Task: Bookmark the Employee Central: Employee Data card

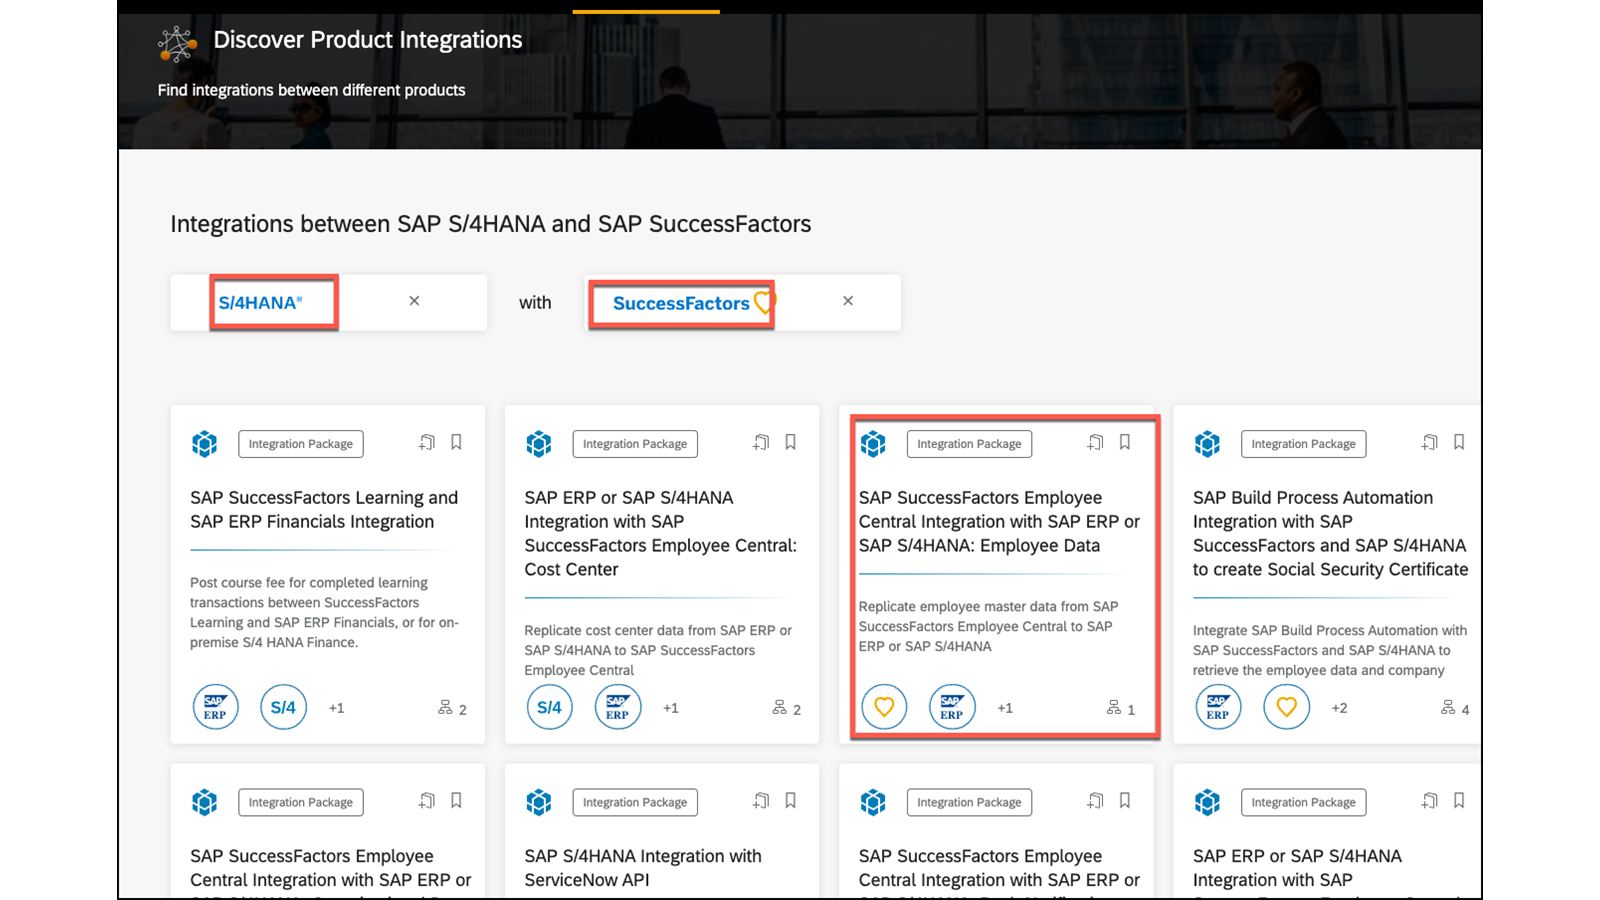Action: [x=1124, y=442]
